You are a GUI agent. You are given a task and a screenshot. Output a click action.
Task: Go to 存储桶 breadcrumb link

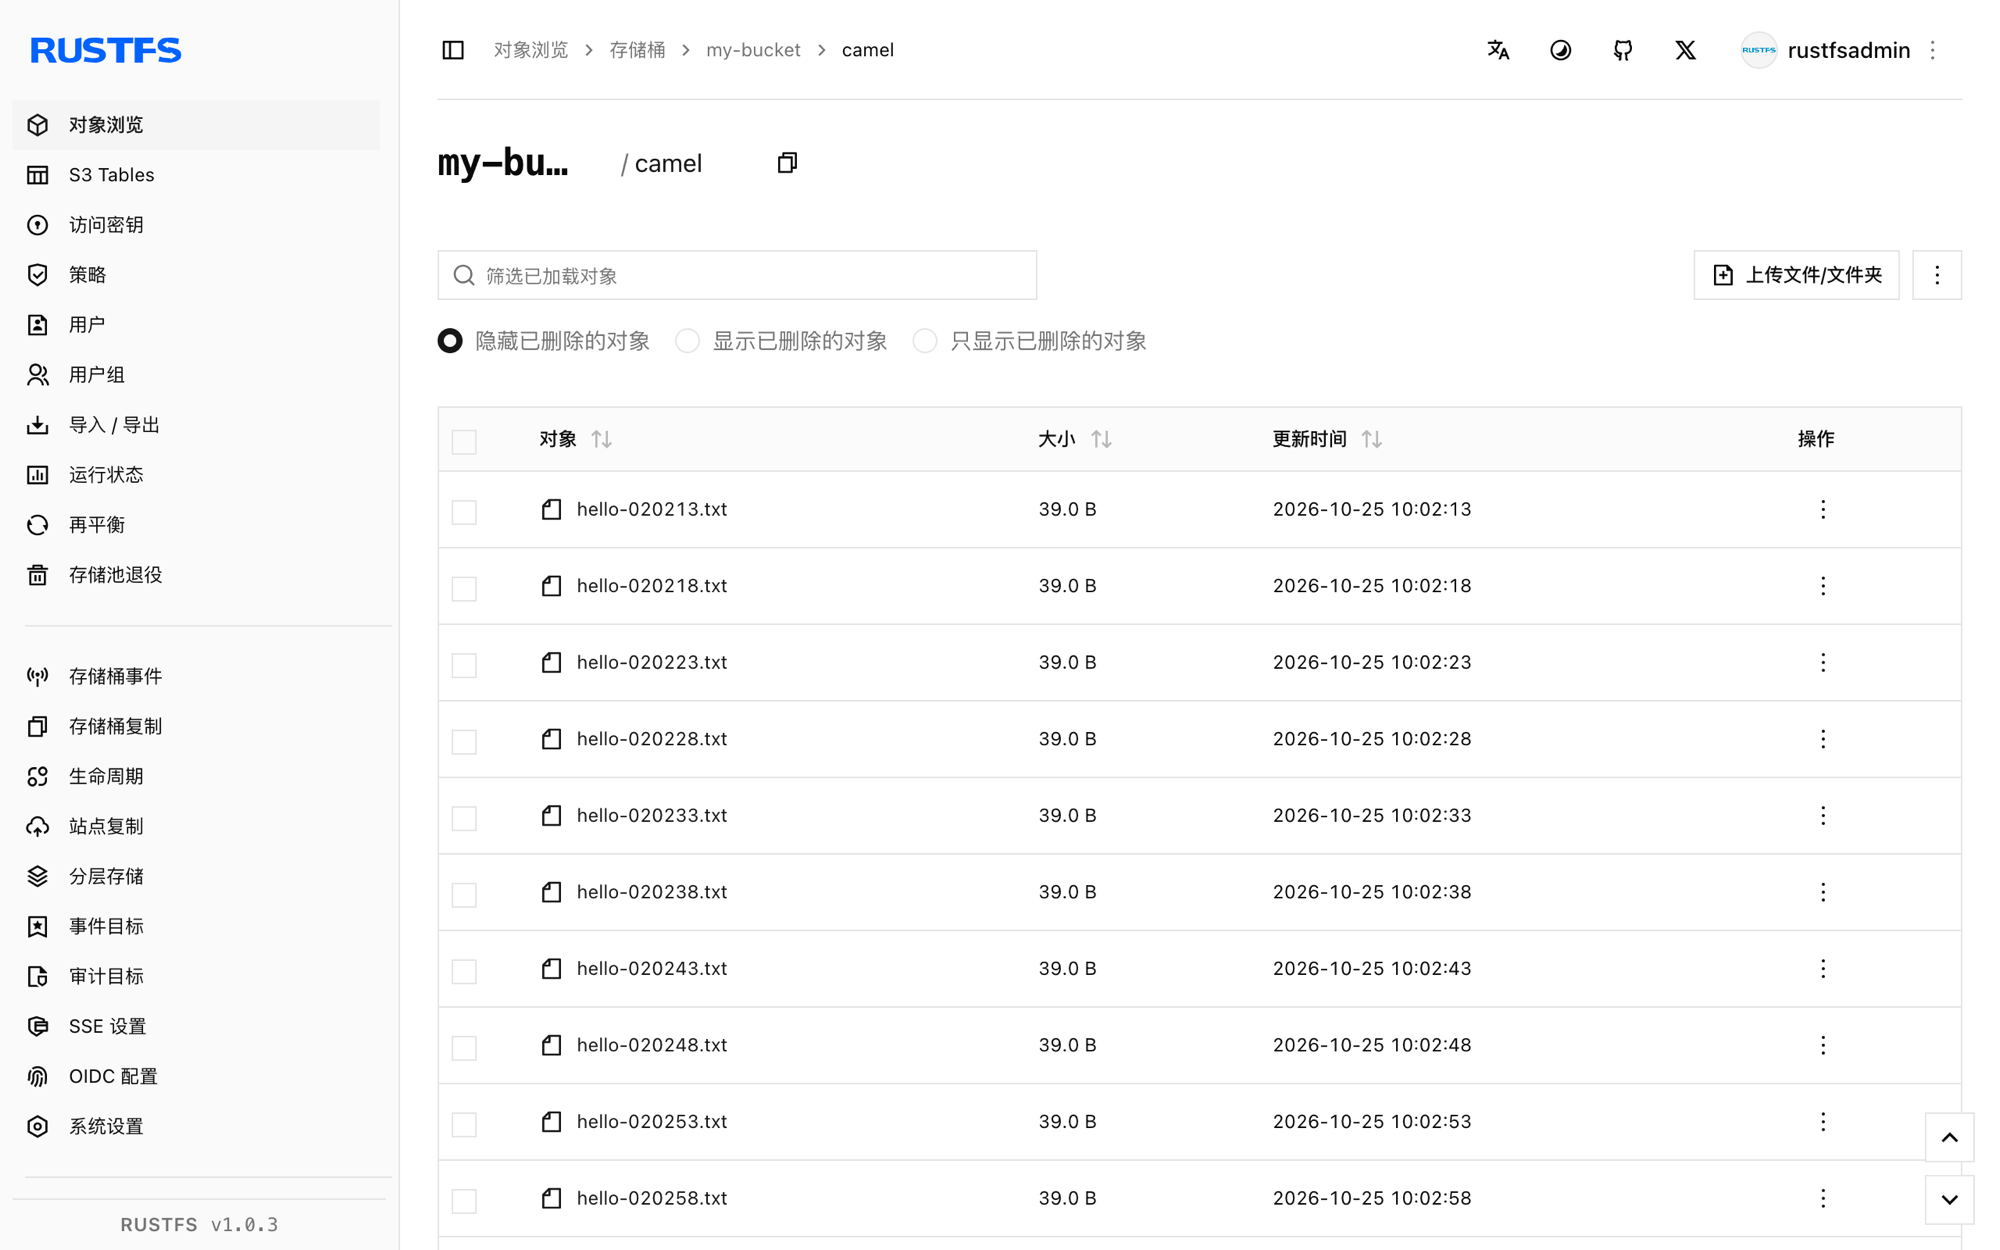(637, 50)
